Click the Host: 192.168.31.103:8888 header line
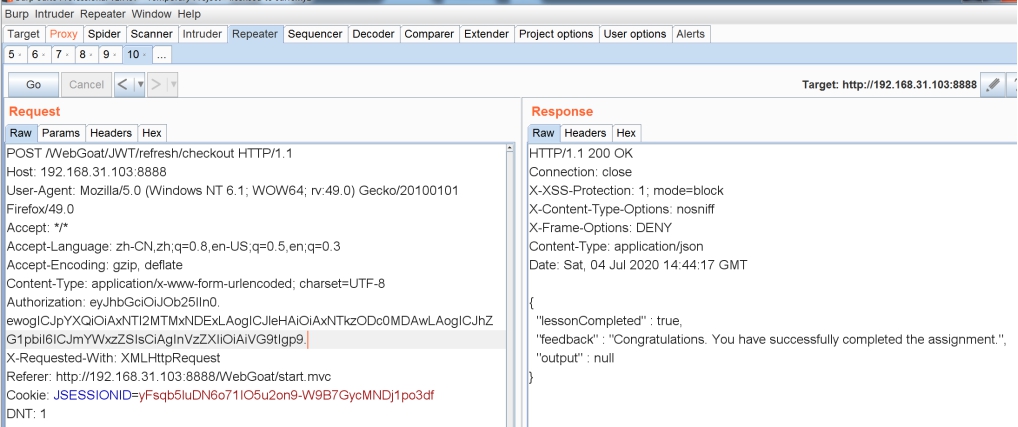 click(86, 172)
